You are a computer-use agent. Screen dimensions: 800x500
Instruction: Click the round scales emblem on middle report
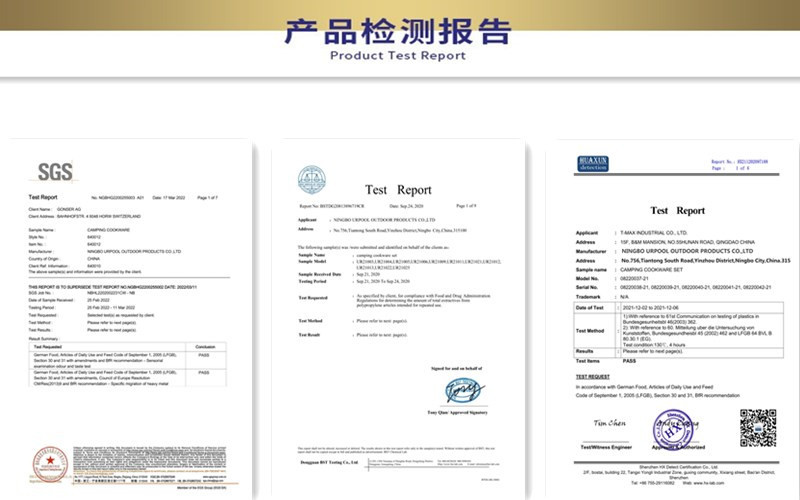click(312, 180)
